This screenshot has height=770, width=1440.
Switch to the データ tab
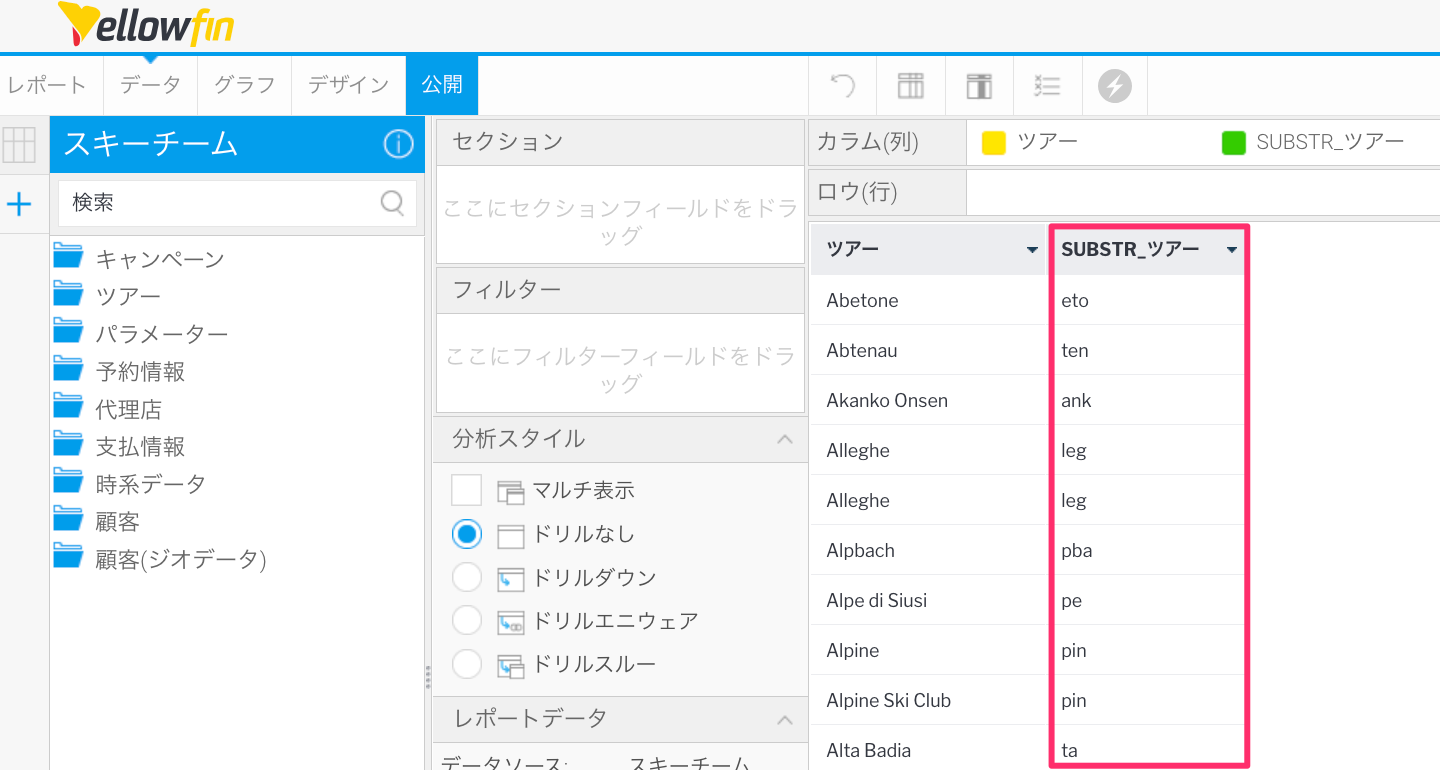pyautogui.click(x=150, y=86)
